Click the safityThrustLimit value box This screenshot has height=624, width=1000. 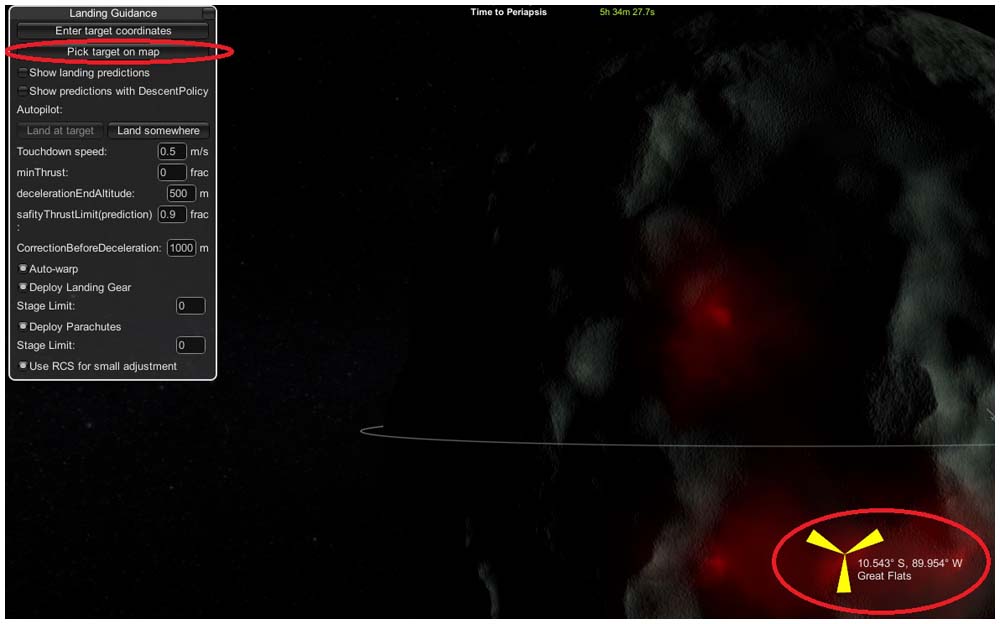pos(172,214)
